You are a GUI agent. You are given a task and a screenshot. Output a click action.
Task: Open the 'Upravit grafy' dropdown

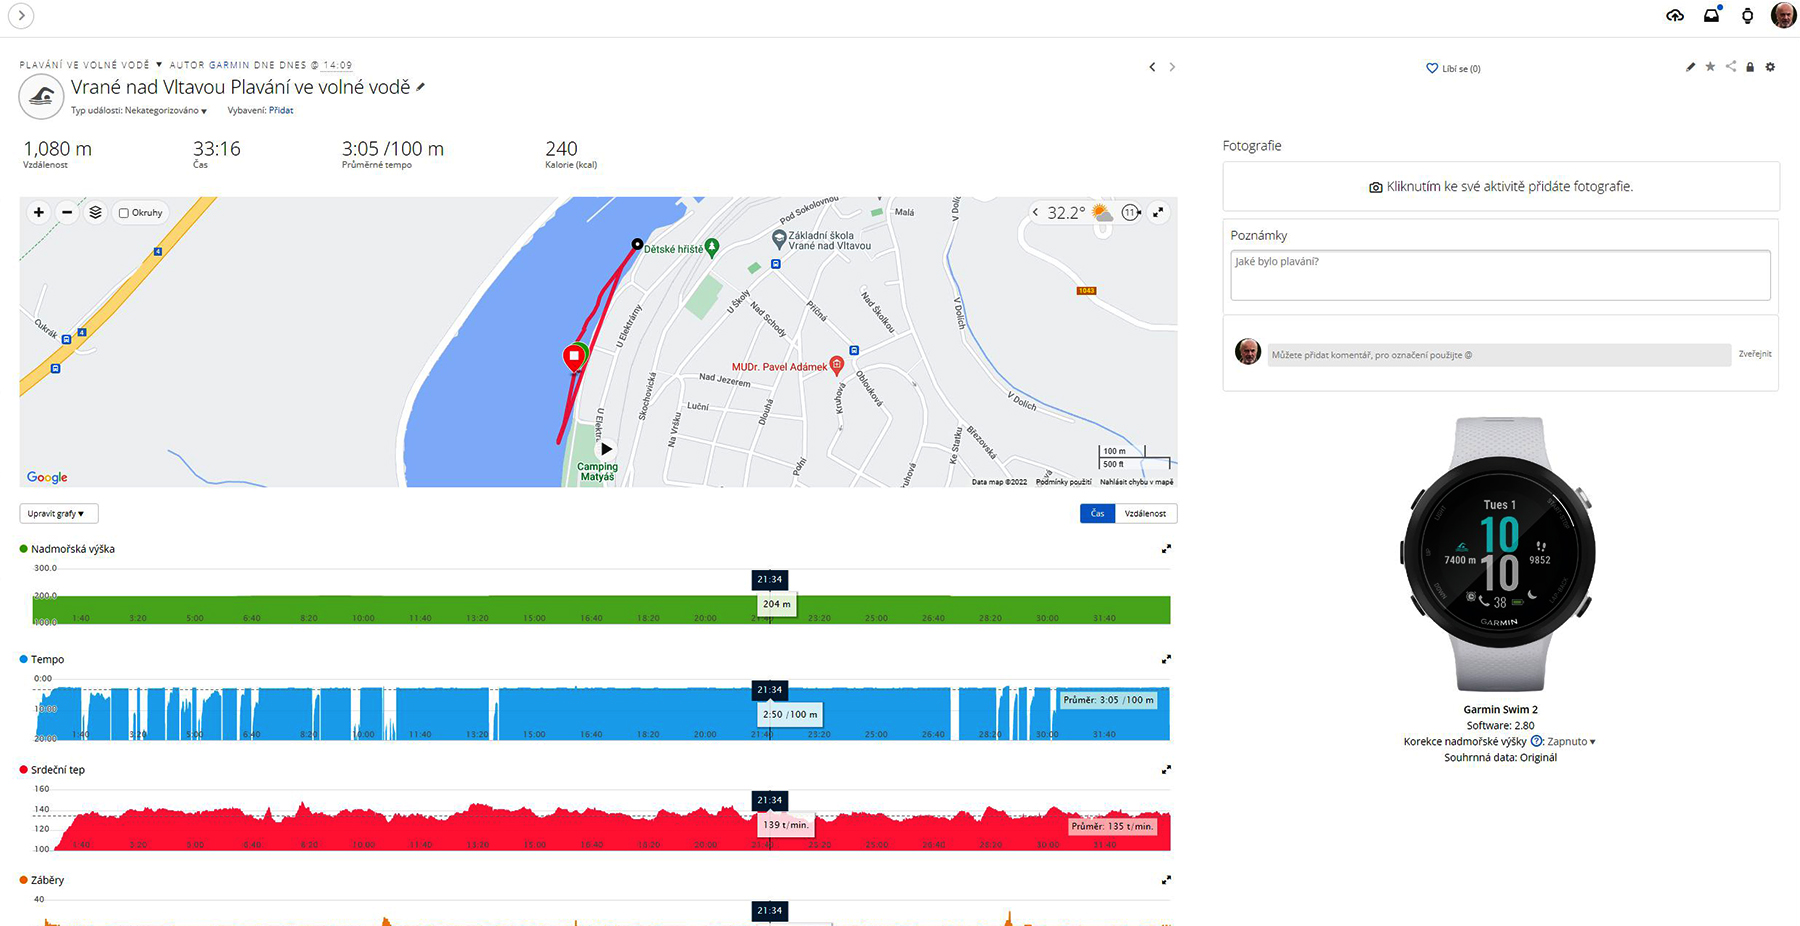58,513
